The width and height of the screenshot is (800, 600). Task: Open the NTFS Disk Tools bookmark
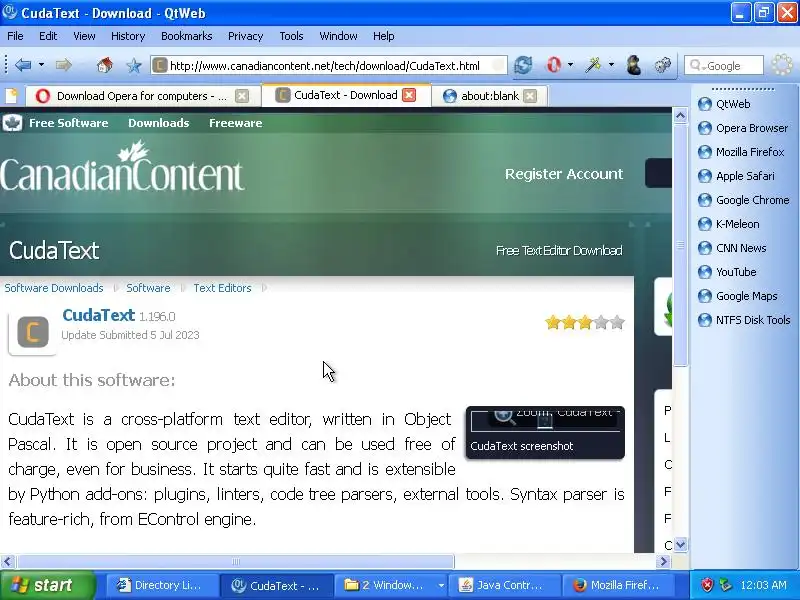coord(744,320)
